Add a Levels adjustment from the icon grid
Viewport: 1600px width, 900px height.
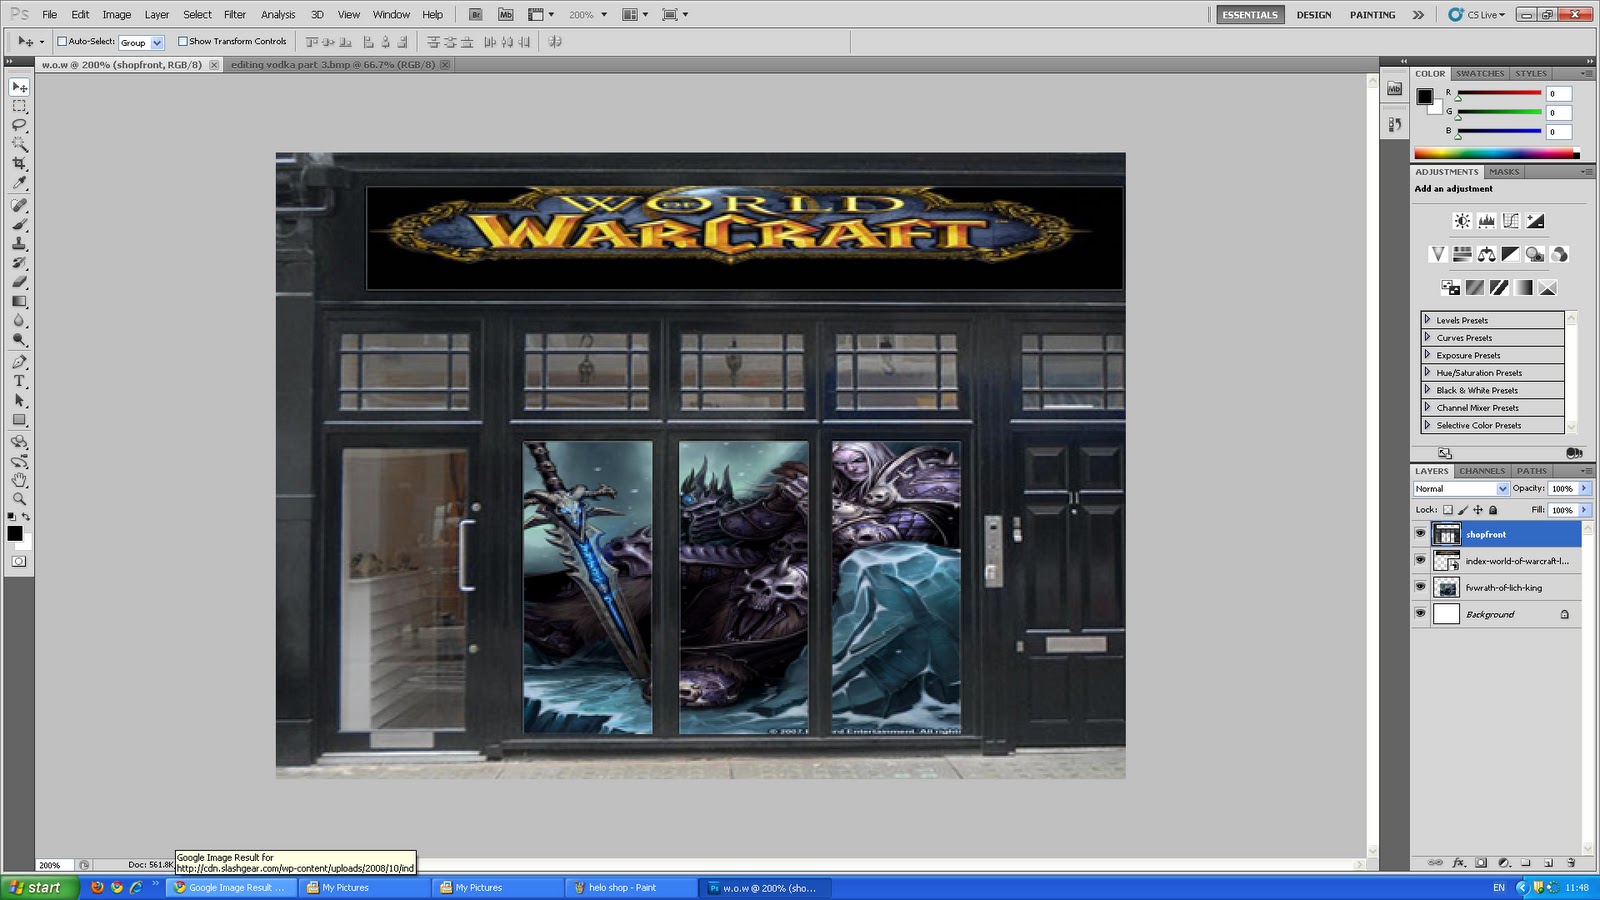click(x=1487, y=221)
